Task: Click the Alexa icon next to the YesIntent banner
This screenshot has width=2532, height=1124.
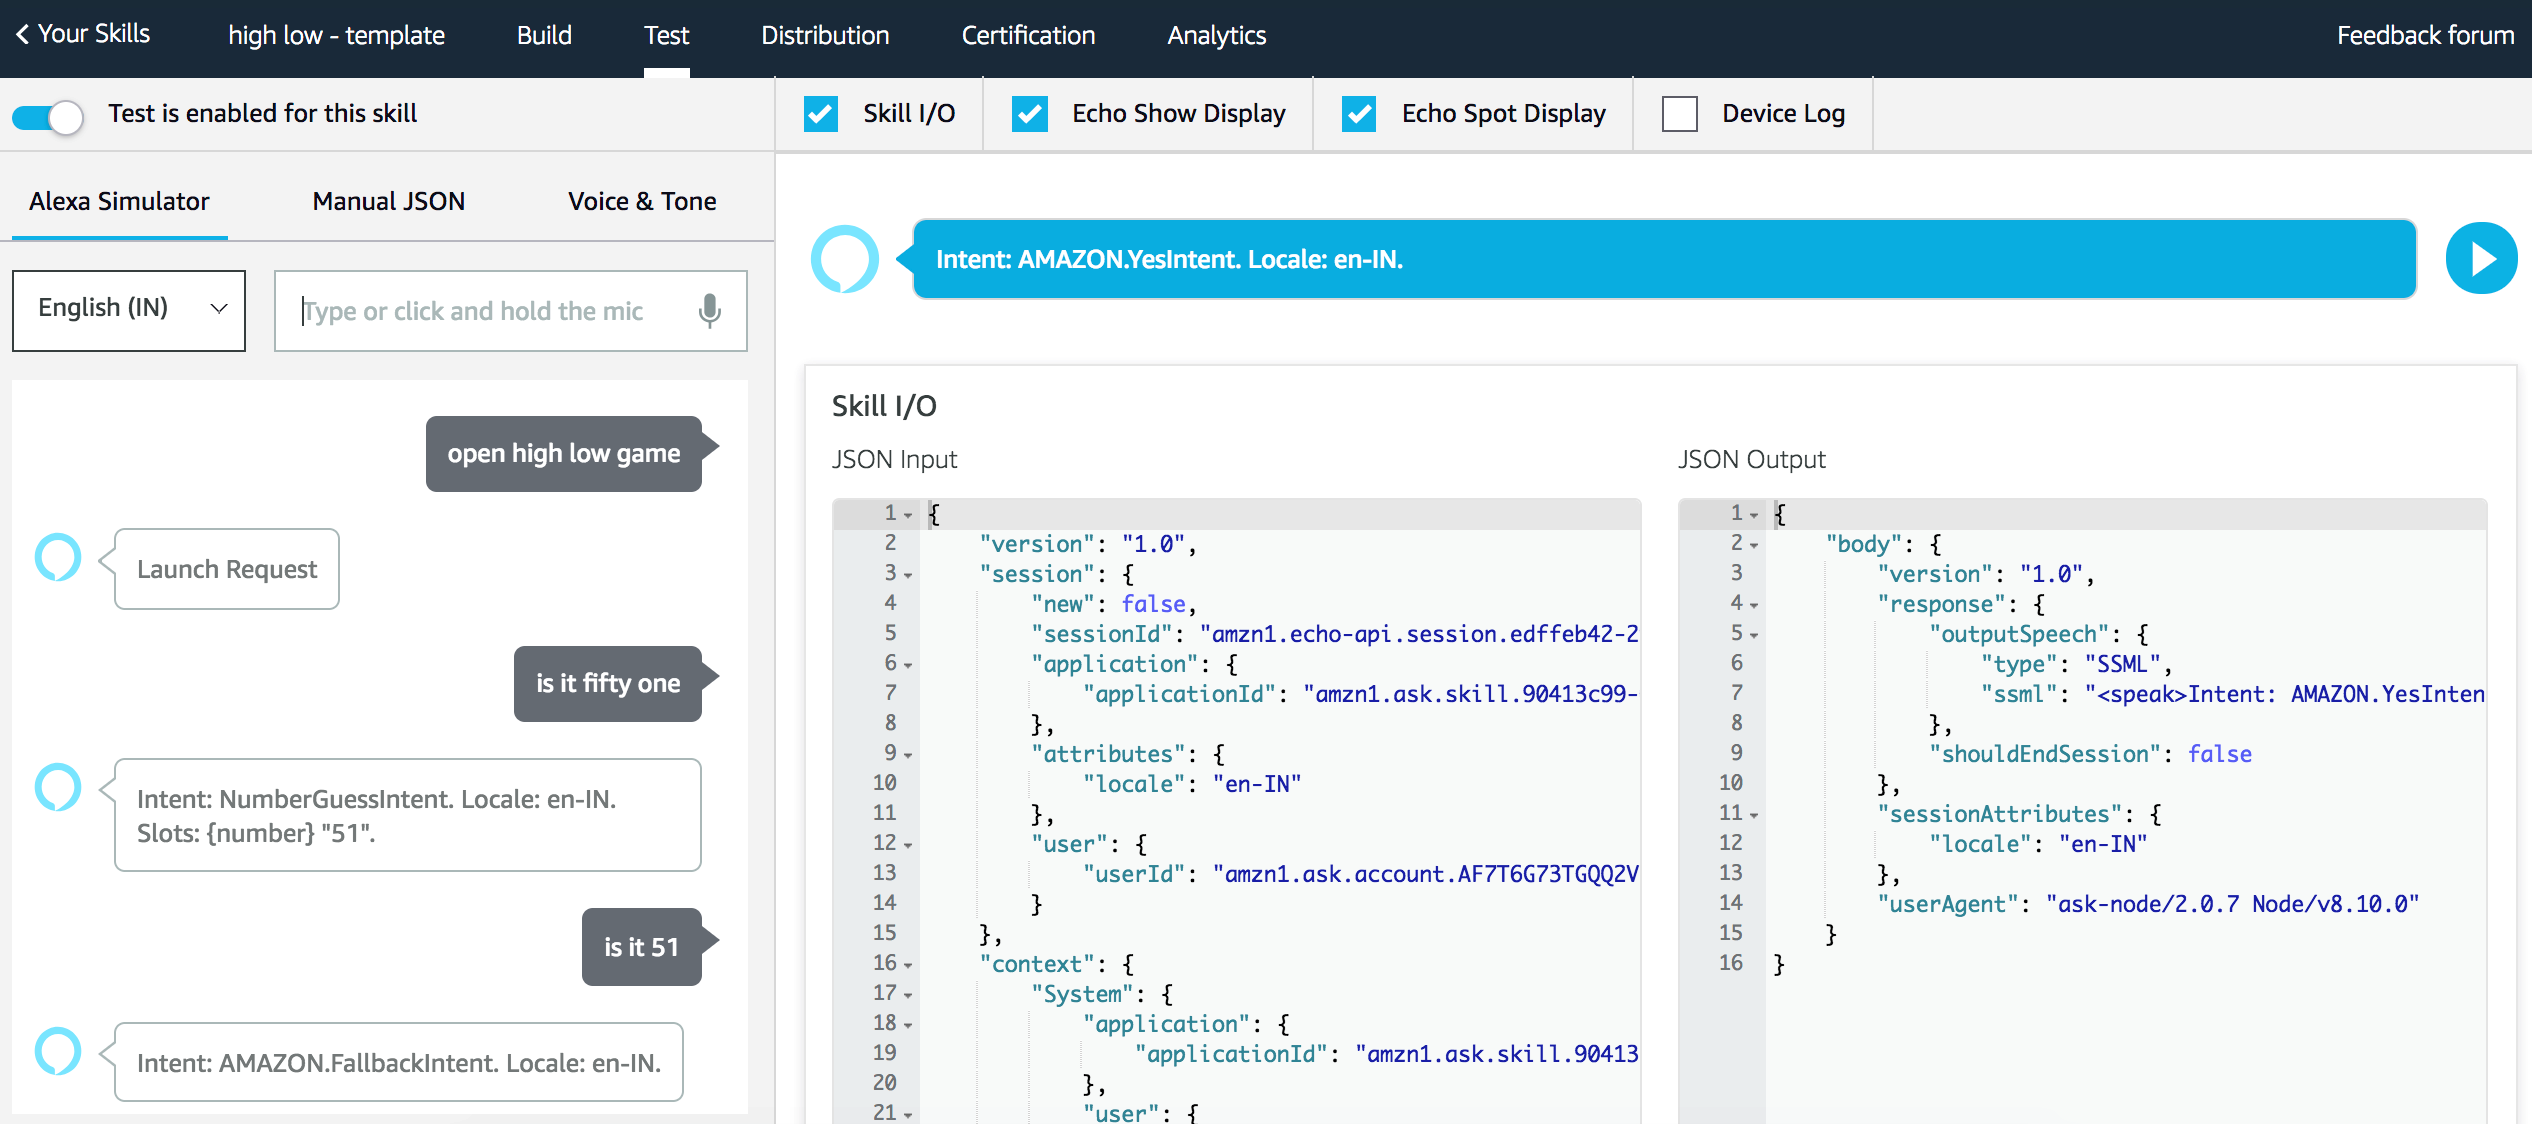Action: (846, 259)
